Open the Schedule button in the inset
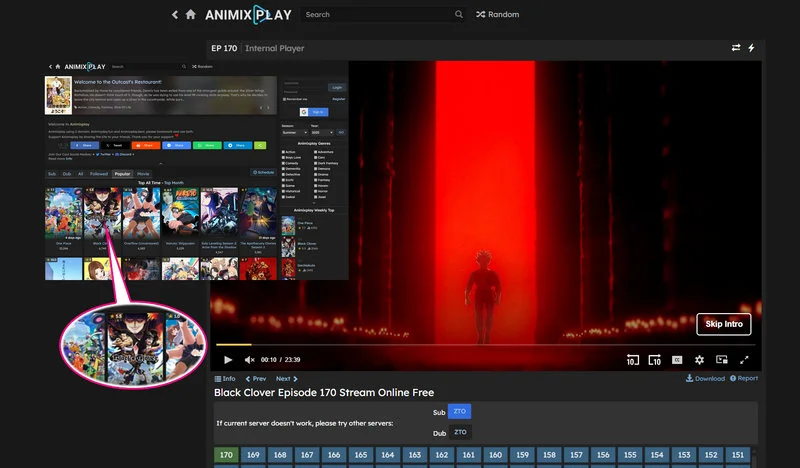 point(264,173)
